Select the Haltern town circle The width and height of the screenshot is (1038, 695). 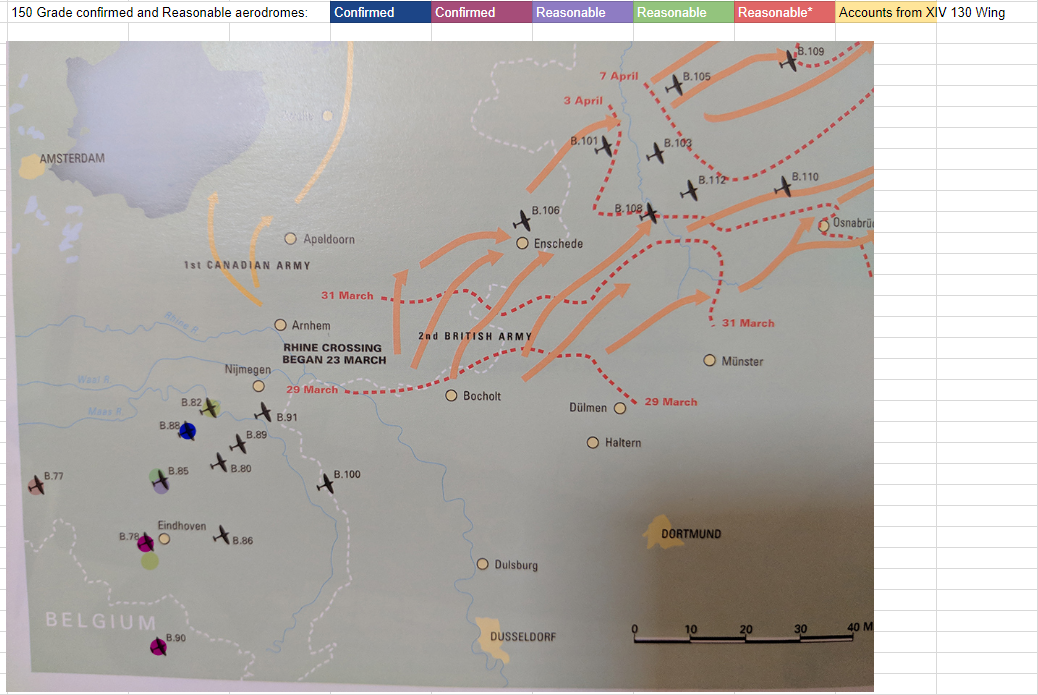(x=593, y=442)
